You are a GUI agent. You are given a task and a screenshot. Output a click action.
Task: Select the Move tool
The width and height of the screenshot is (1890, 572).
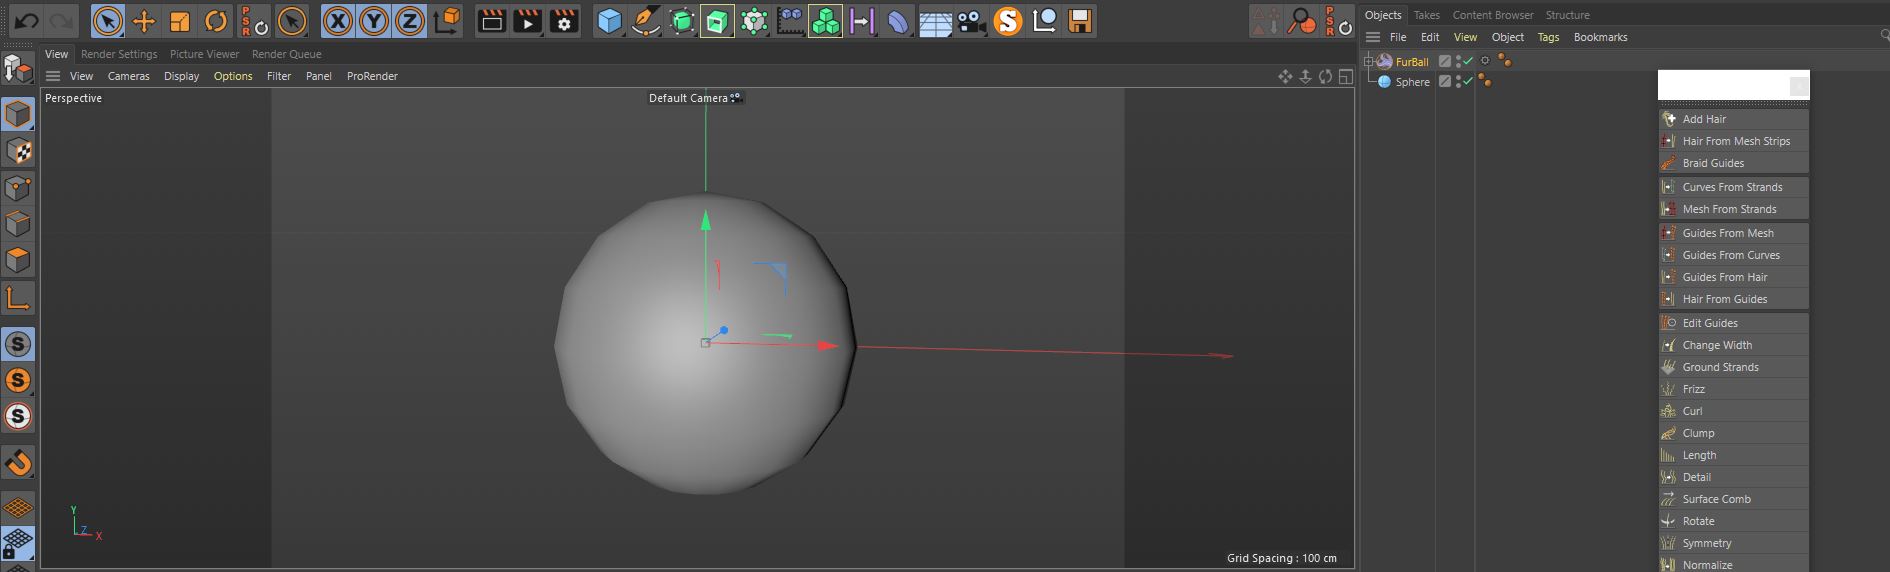click(144, 21)
